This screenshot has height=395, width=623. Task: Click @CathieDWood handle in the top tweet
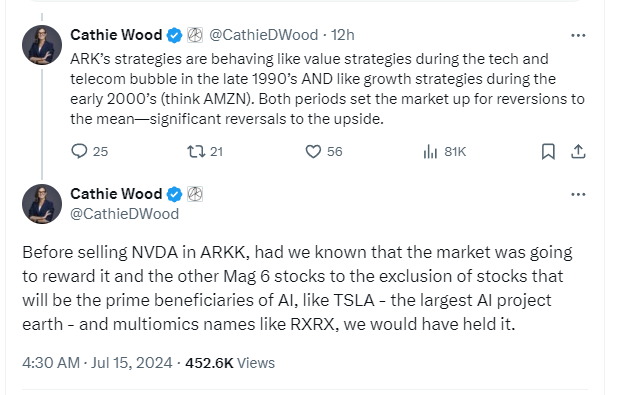click(x=263, y=35)
